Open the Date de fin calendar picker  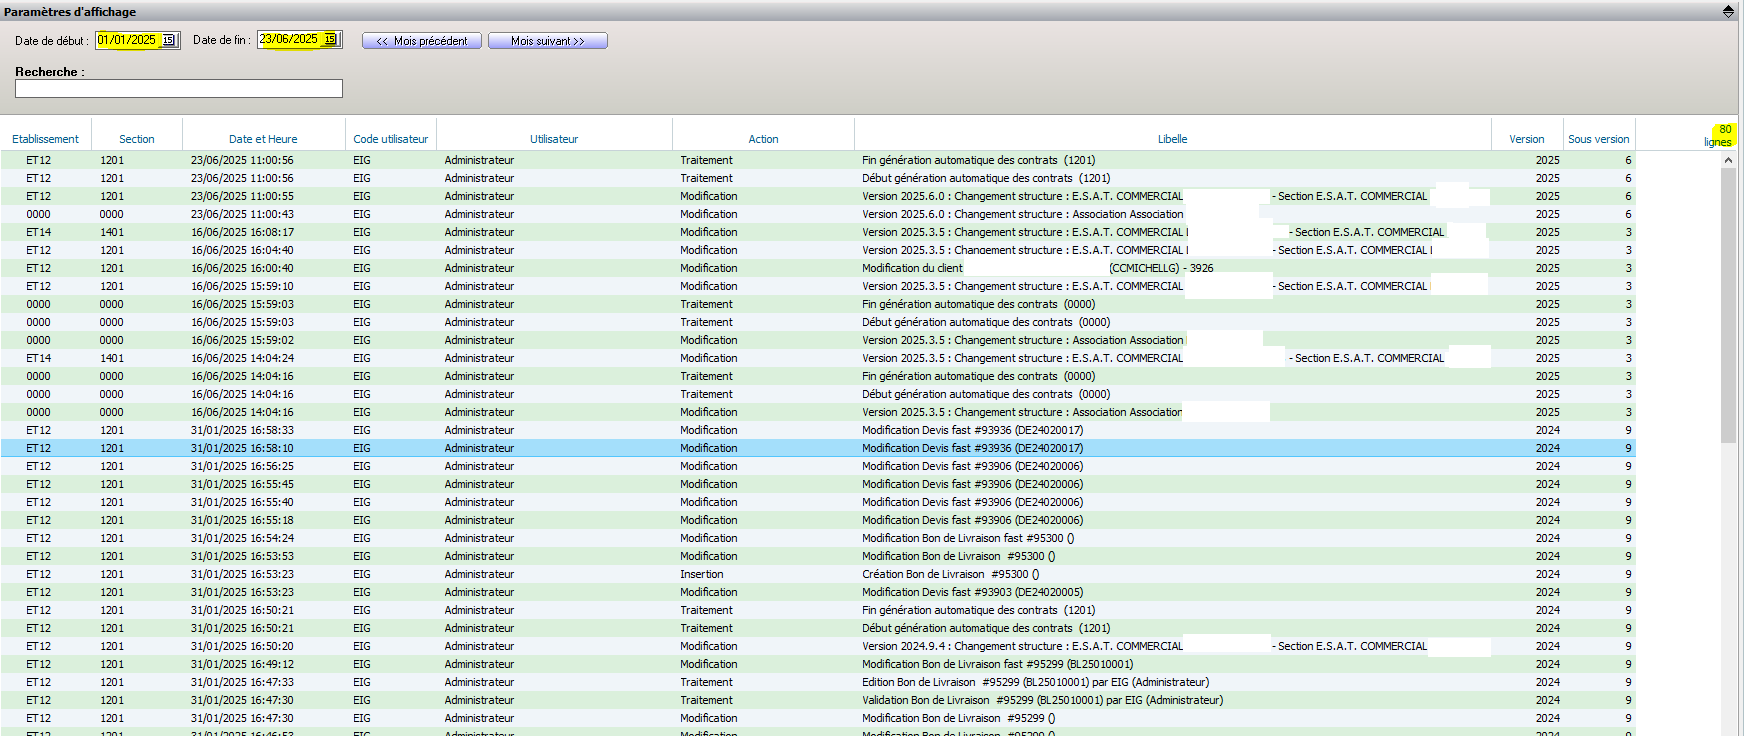331,40
